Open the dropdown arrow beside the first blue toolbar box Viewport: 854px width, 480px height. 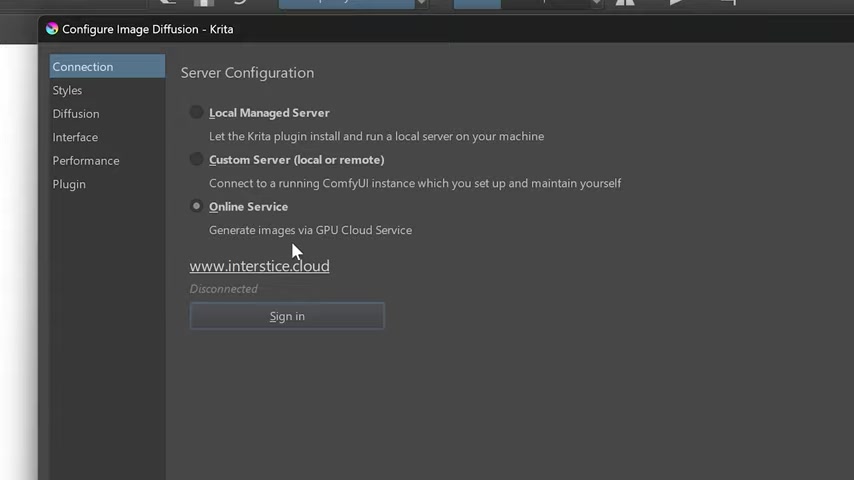[x=421, y=3]
